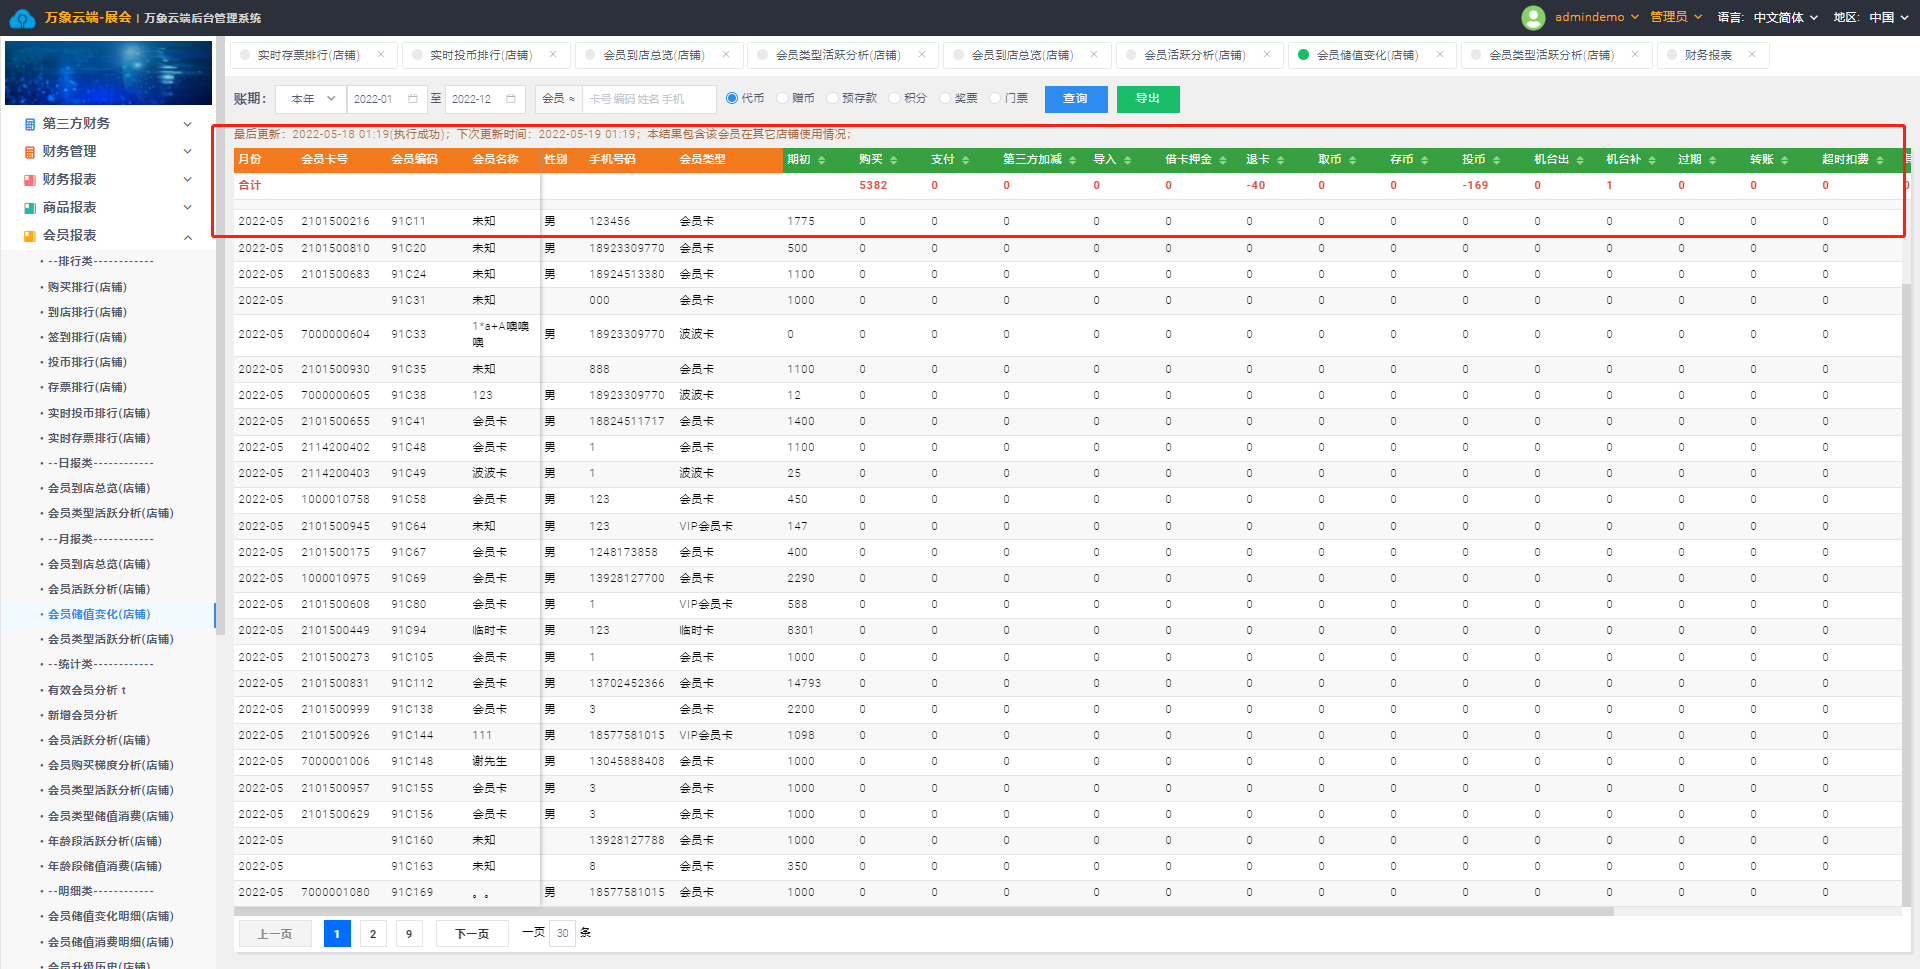1920x969 pixels.
Task: Sort by the 存币 column arrows
Action: (x=1425, y=160)
